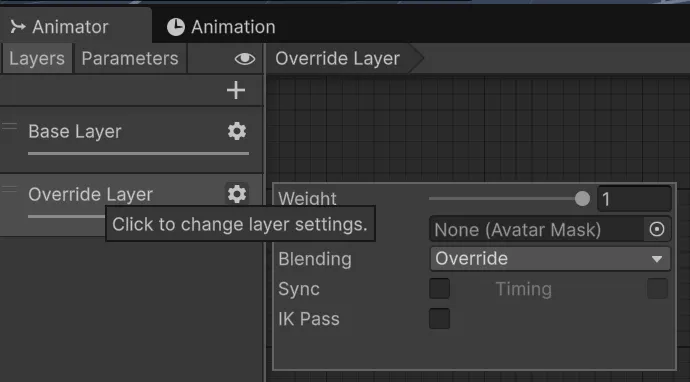Switch to the Parameters tab

coord(130,59)
